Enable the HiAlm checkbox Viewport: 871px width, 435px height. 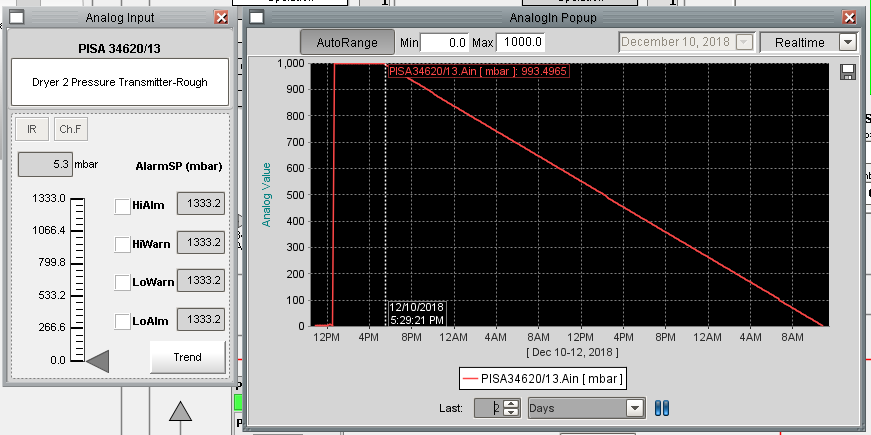pos(122,206)
